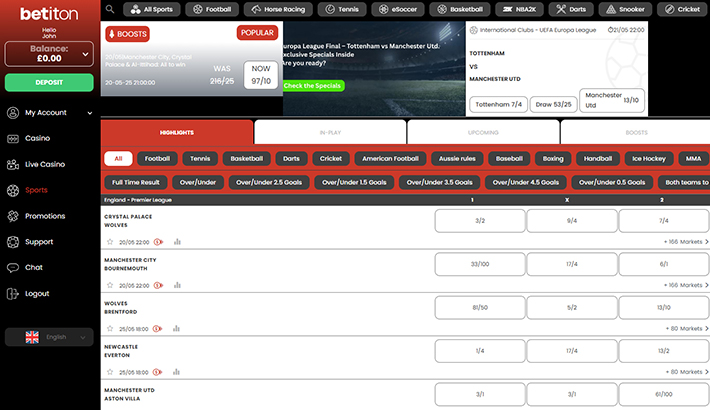
Task: Open stats icon for Crystal Palace match
Action: [177, 242]
